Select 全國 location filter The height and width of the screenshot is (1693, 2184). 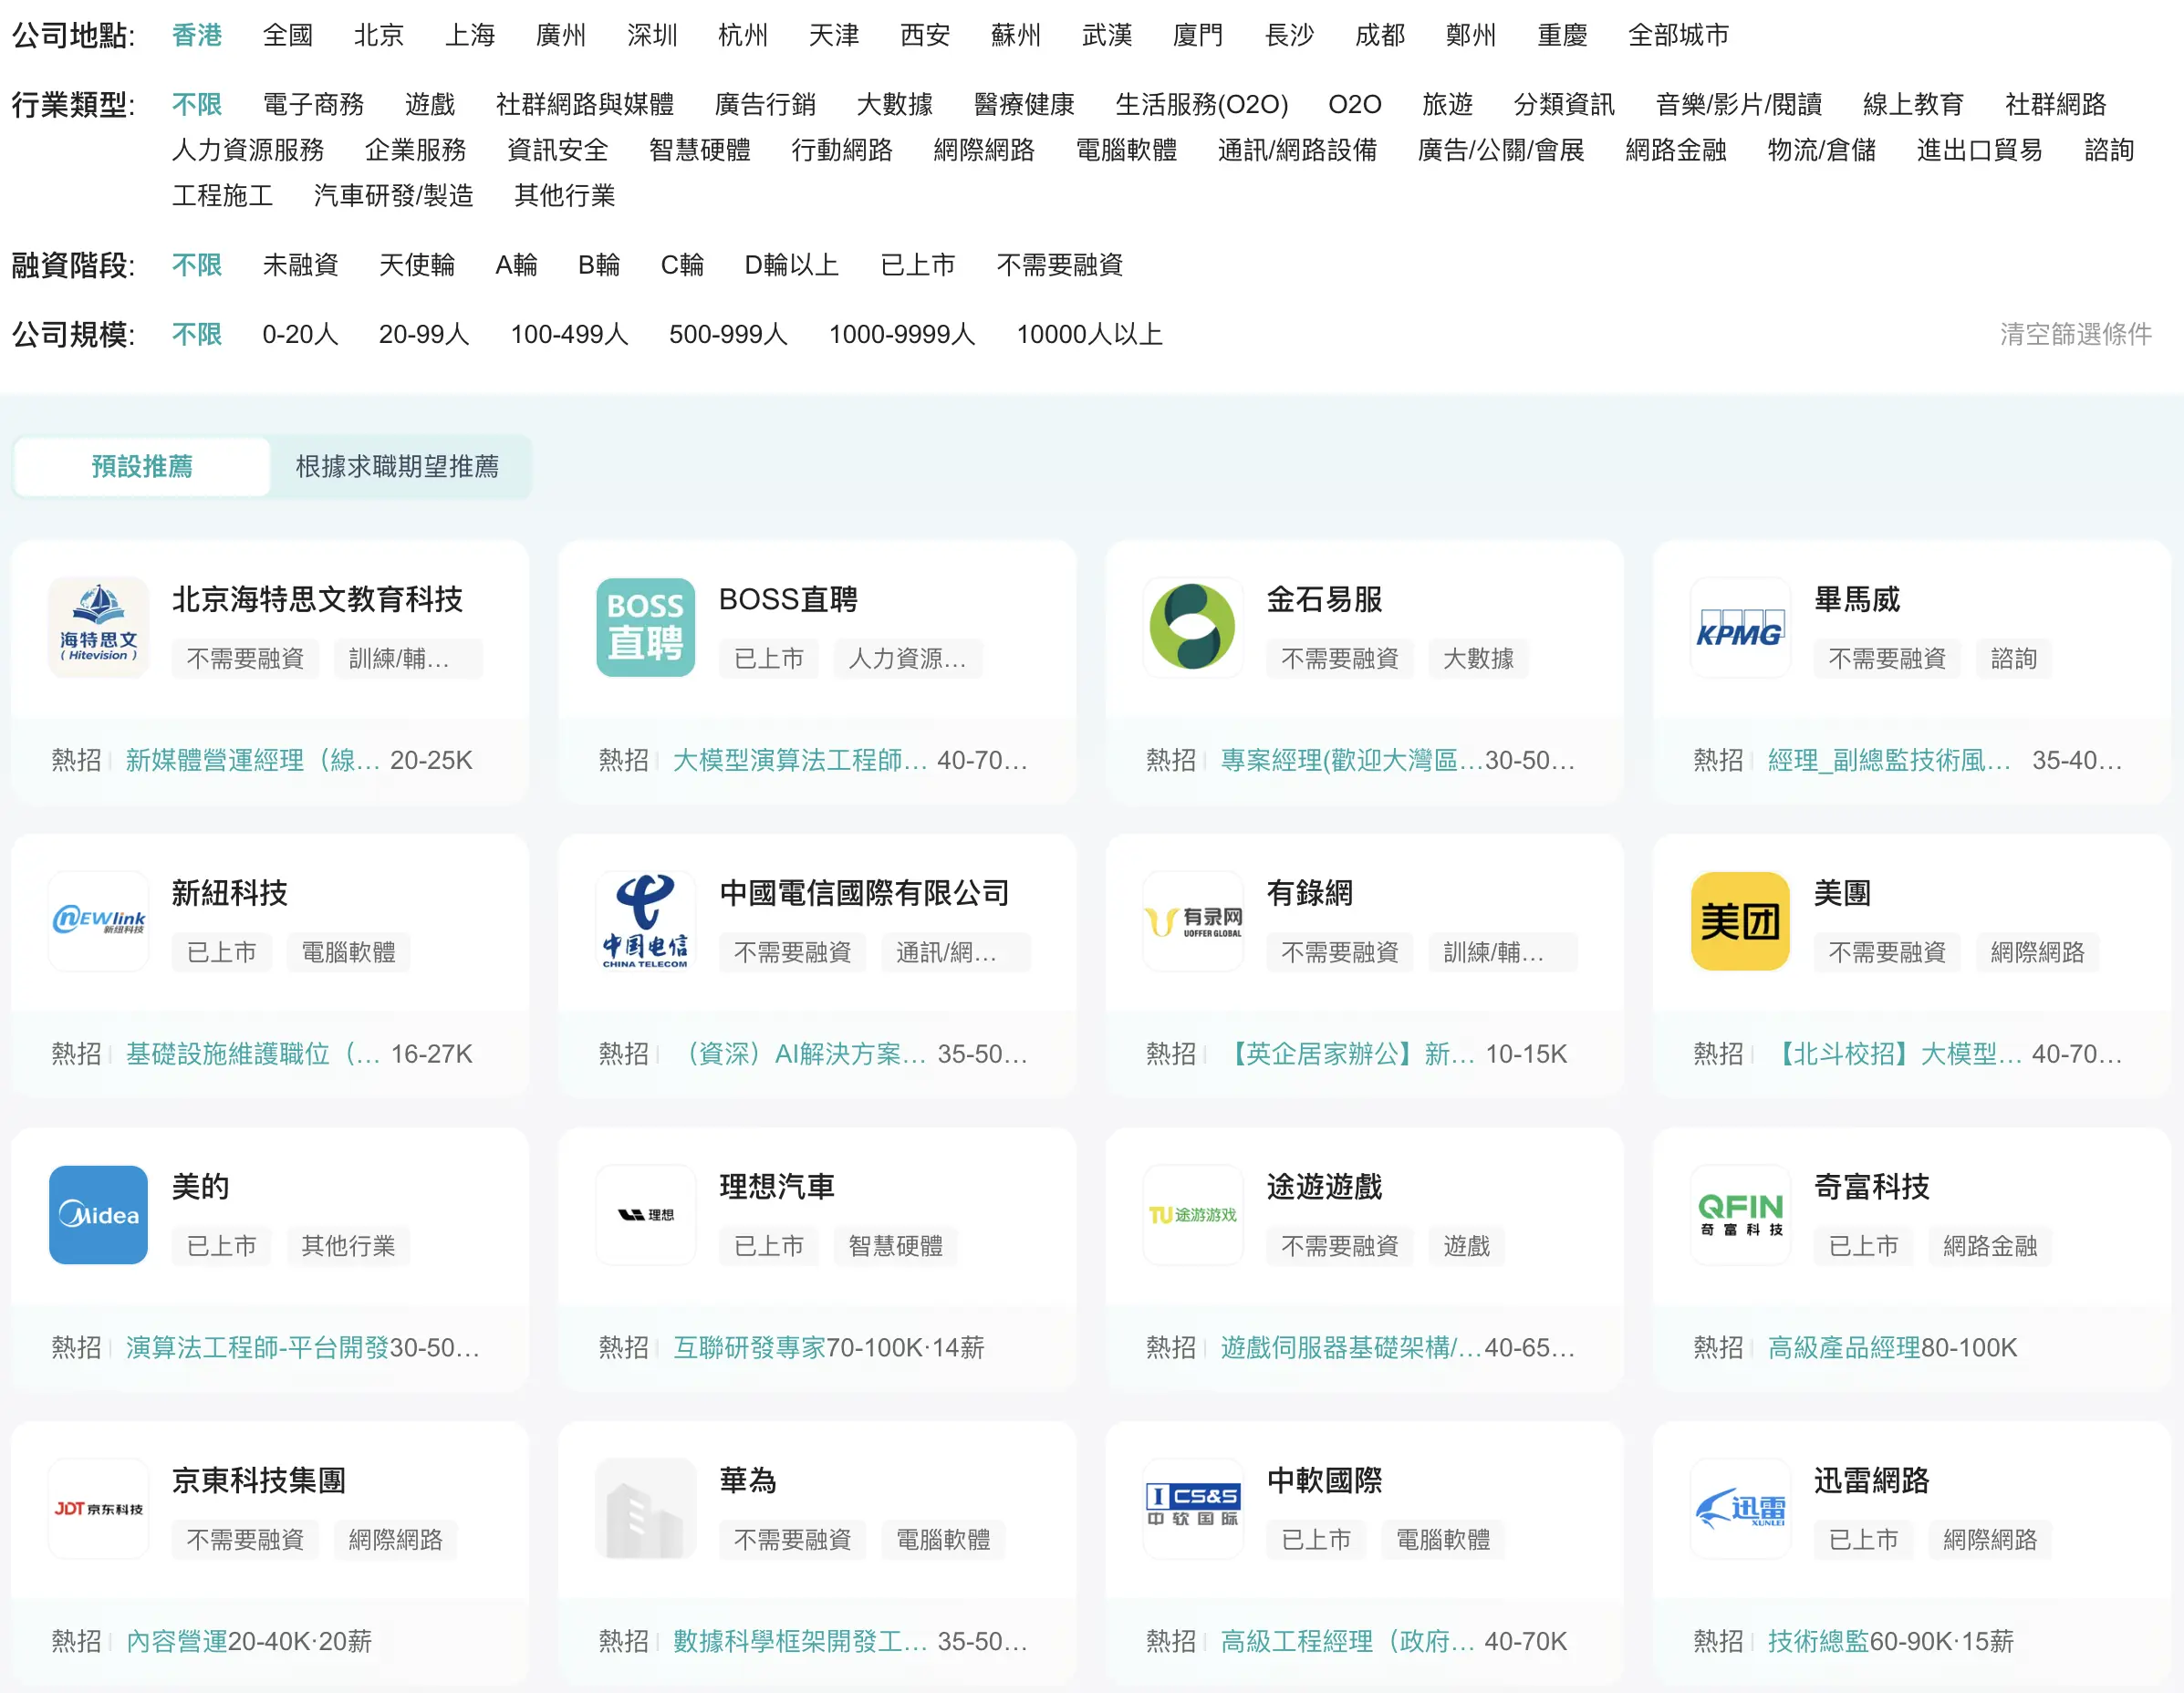(x=288, y=35)
